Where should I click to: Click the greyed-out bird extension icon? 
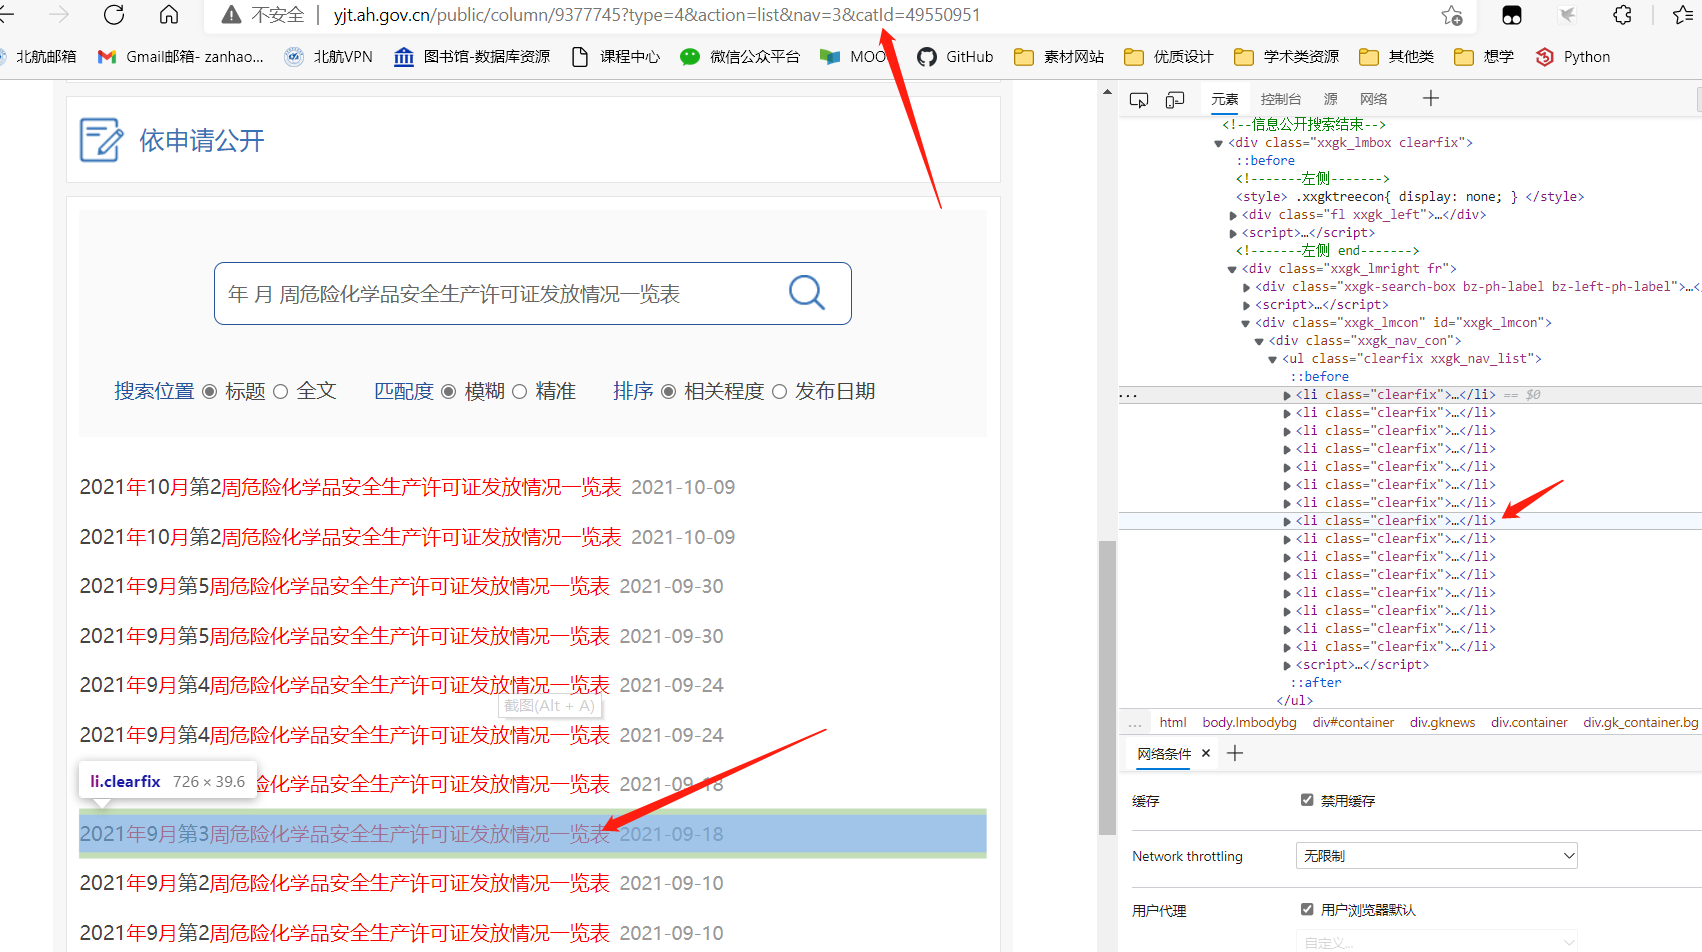click(x=1567, y=15)
